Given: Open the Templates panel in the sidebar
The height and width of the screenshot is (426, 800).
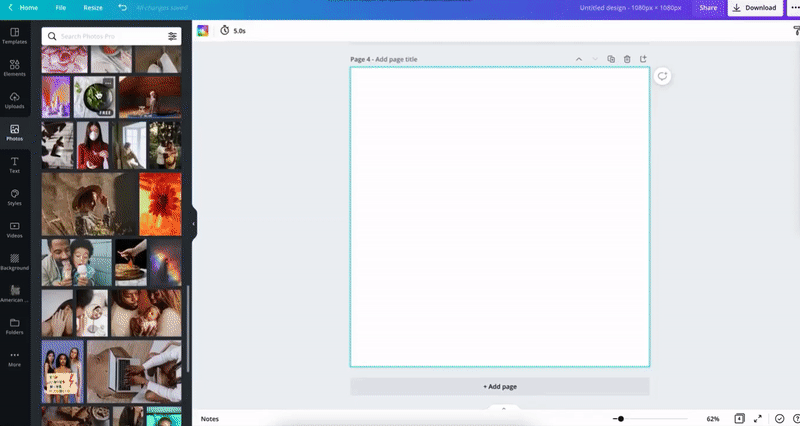Looking at the screenshot, I should 14,35.
